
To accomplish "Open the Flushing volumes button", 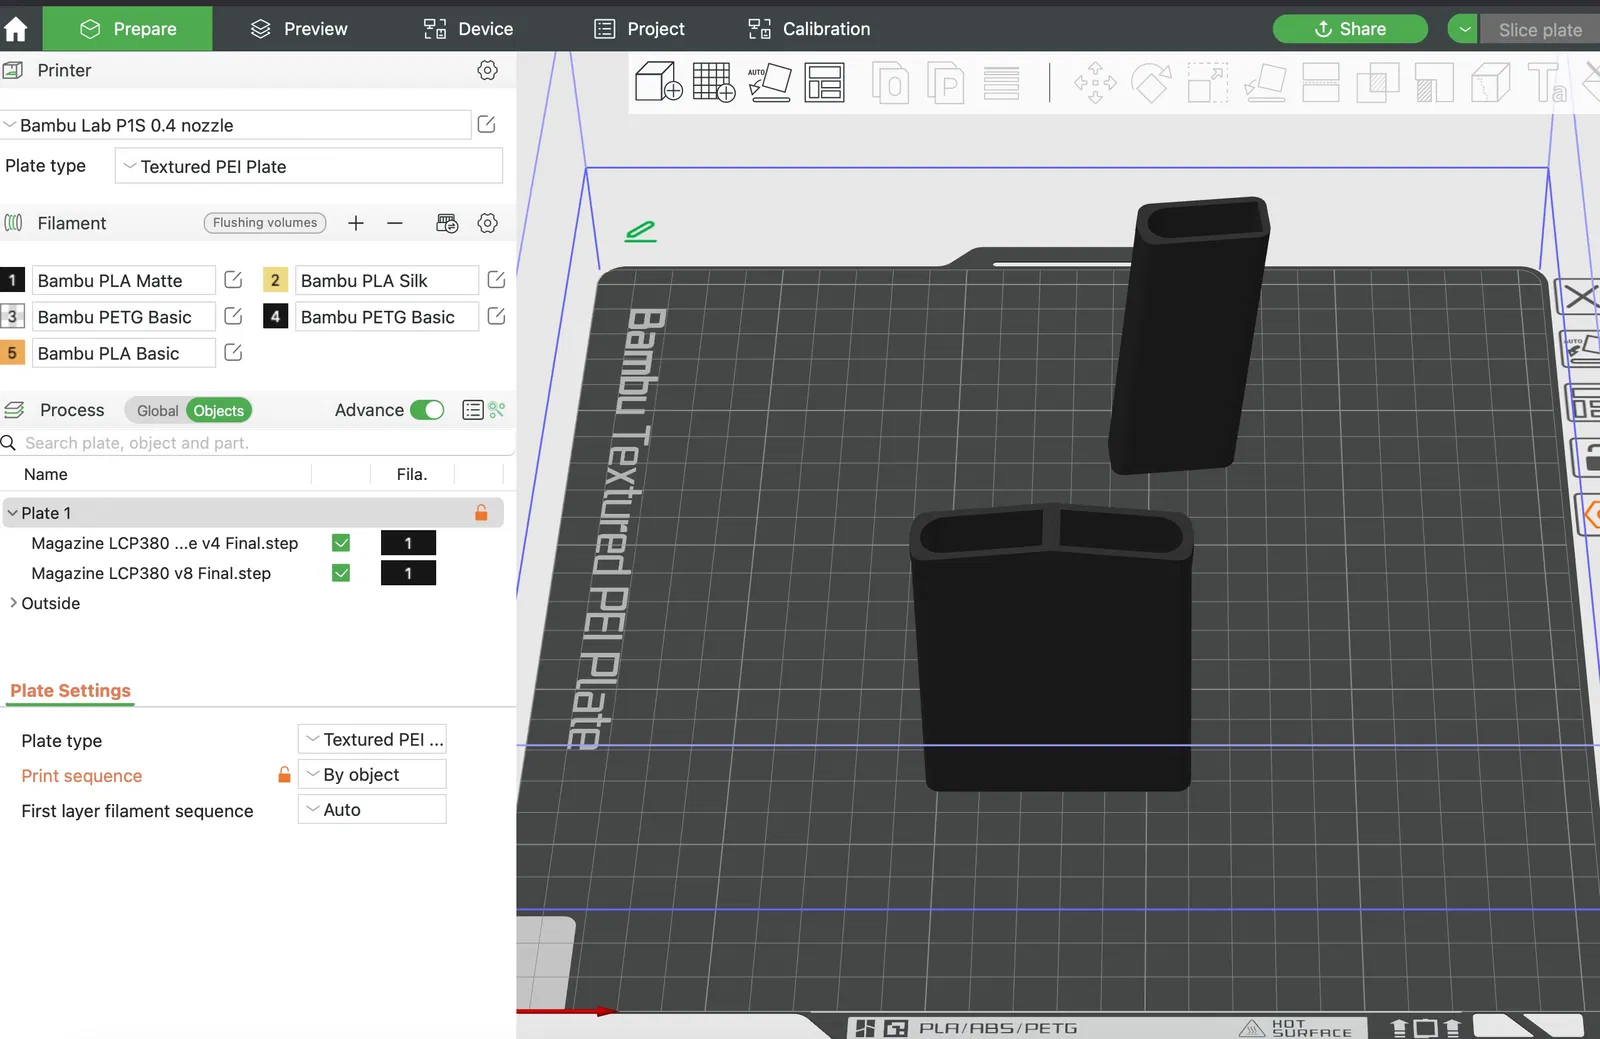I will pos(265,223).
